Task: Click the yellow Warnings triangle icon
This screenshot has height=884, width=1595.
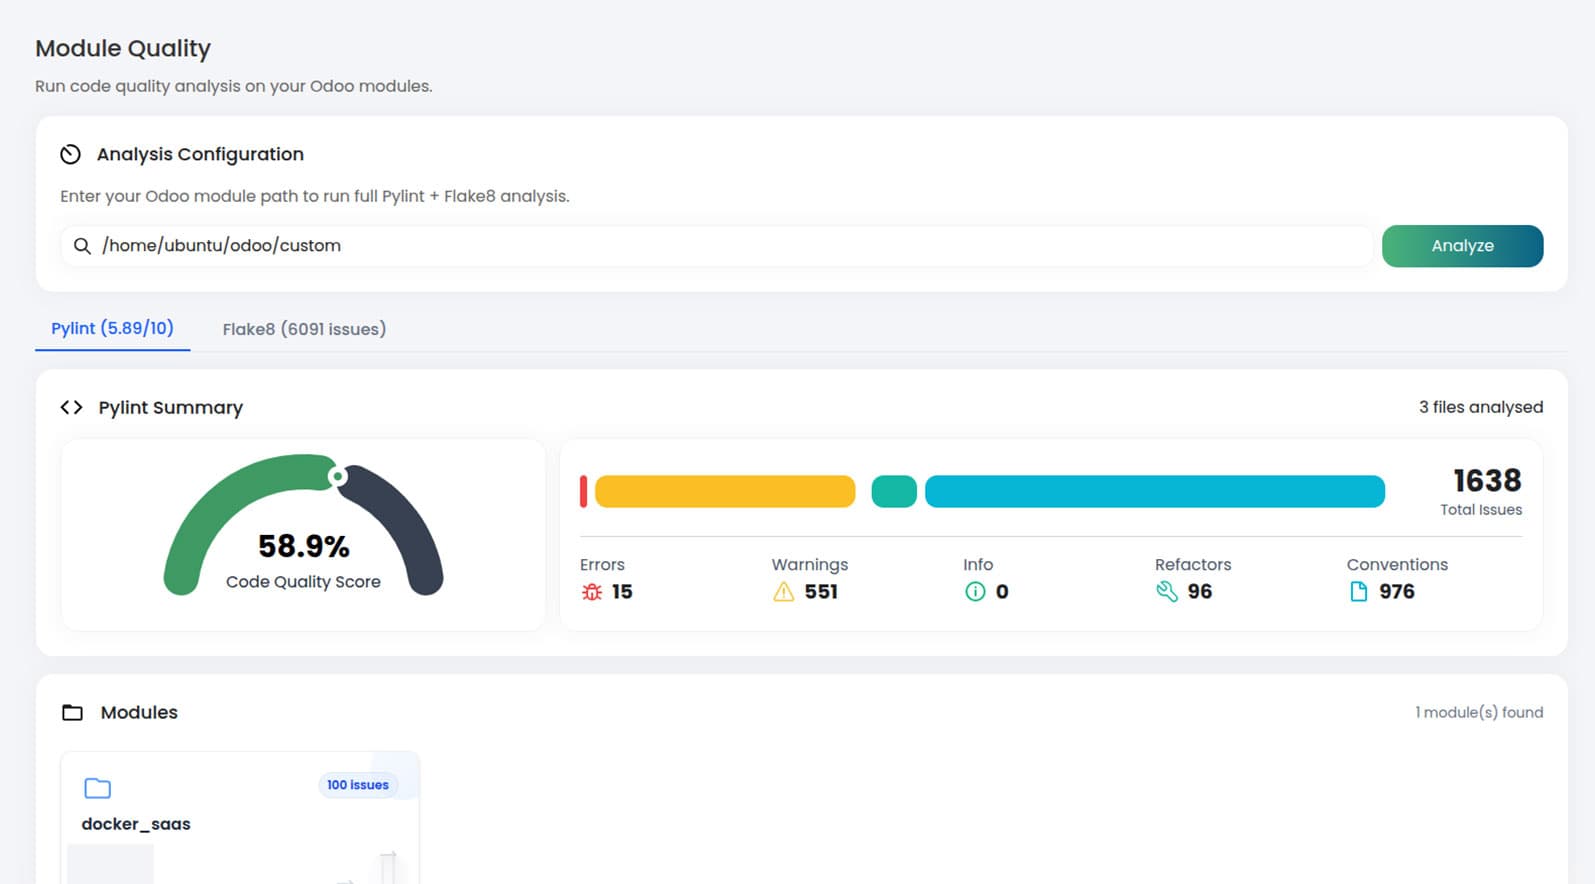Action: click(x=783, y=592)
